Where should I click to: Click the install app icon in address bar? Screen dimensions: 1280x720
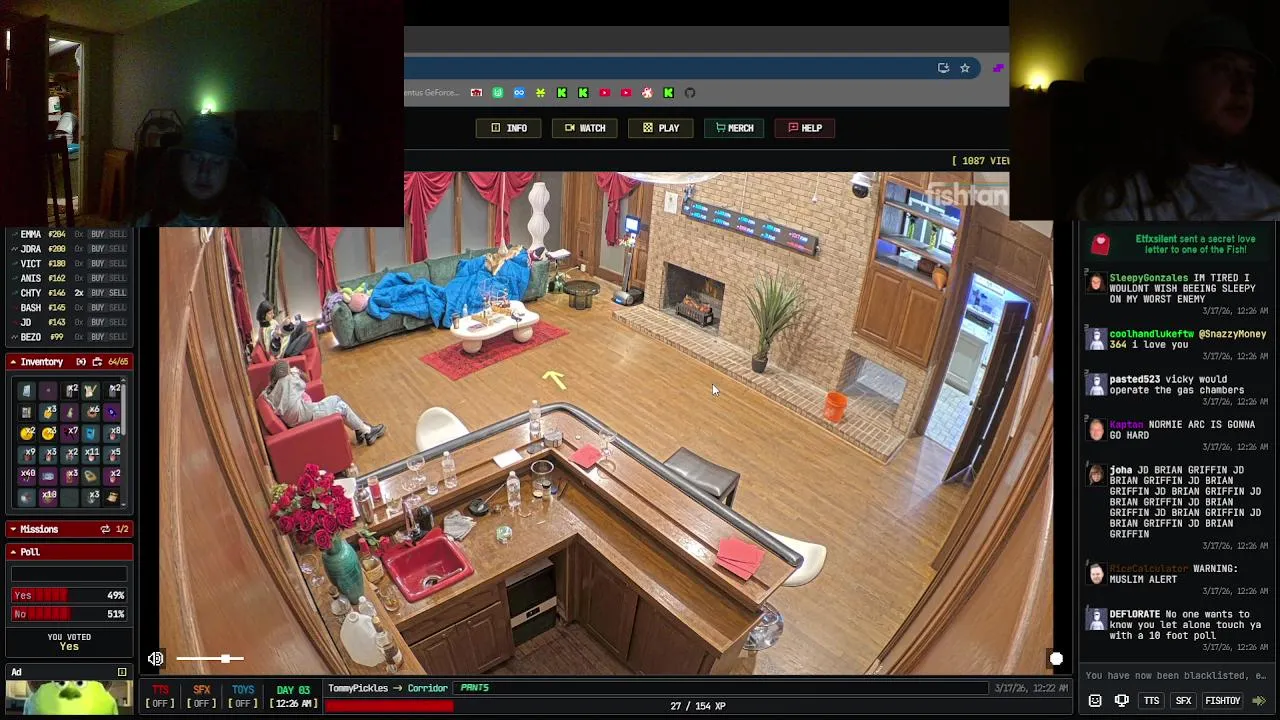(x=943, y=68)
